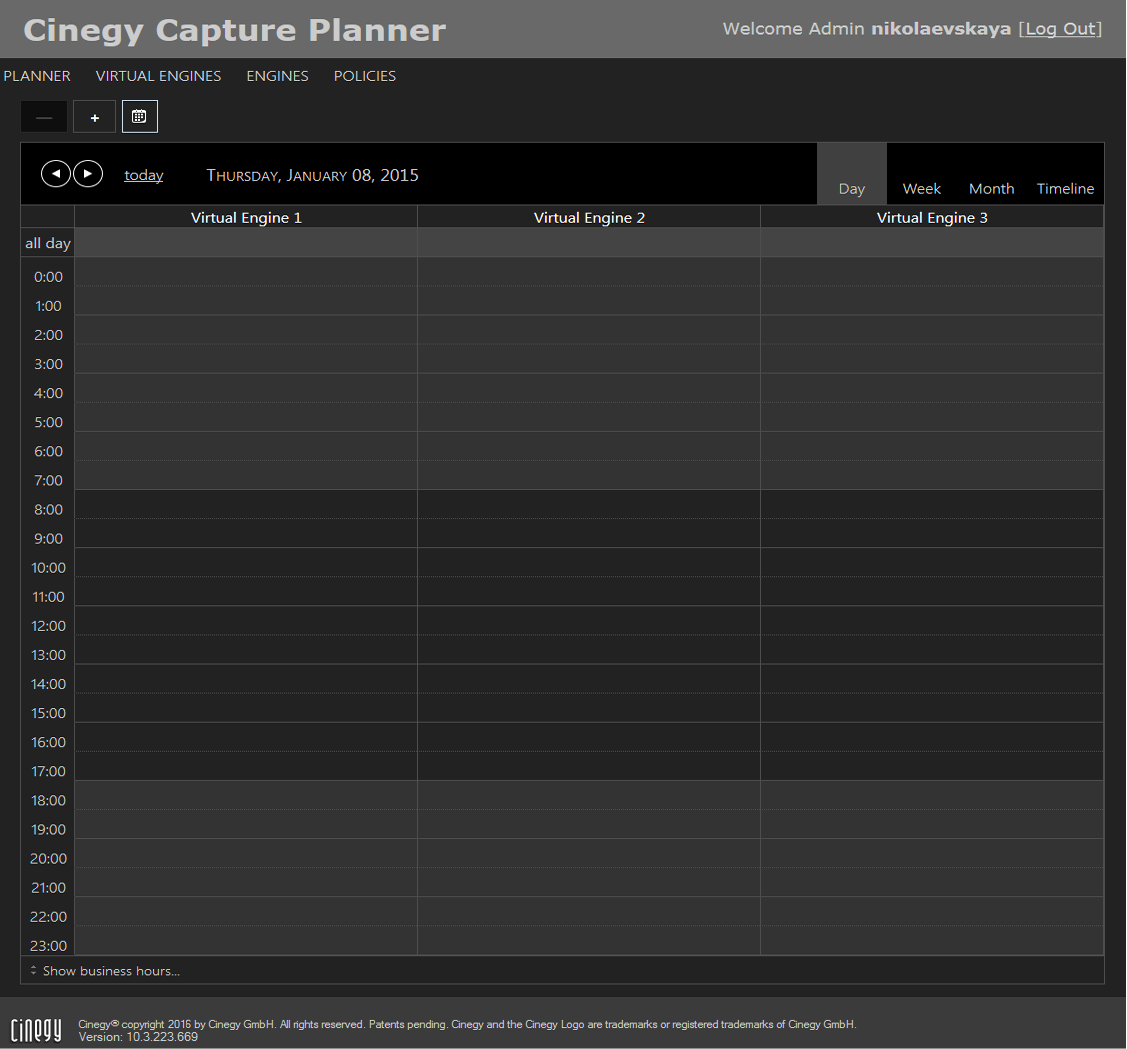Screen dimensions: 1127x1049
Task: Click the 6:00 time label
Action: [48, 452]
